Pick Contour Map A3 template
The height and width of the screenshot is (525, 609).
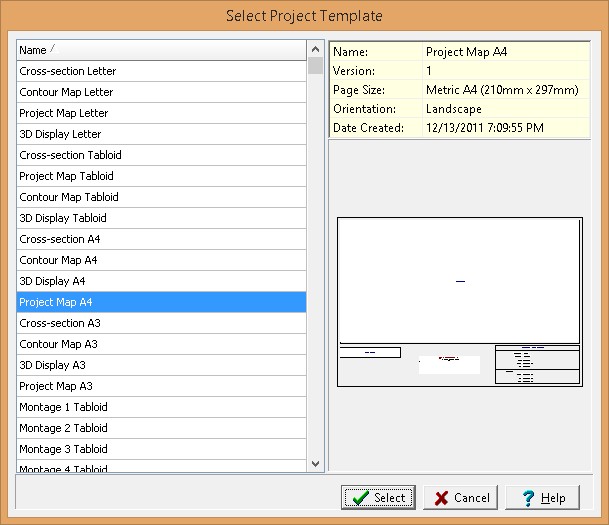(58, 344)
